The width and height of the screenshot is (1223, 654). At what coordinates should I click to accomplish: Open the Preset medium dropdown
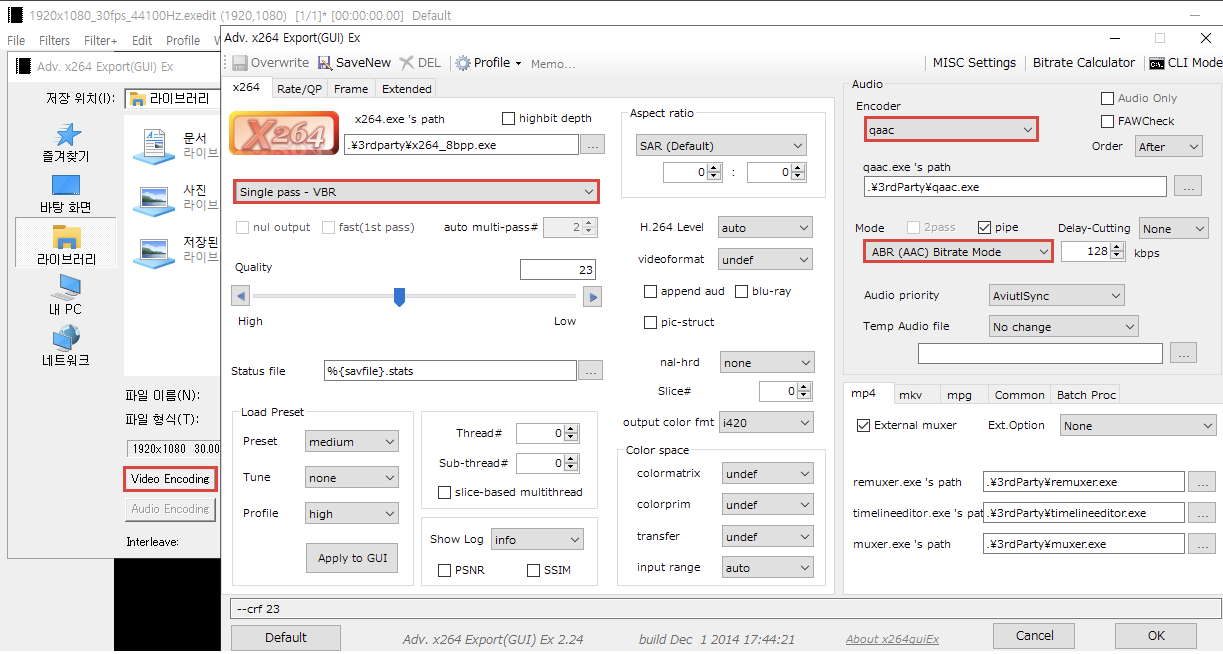[x=352, y=442]
